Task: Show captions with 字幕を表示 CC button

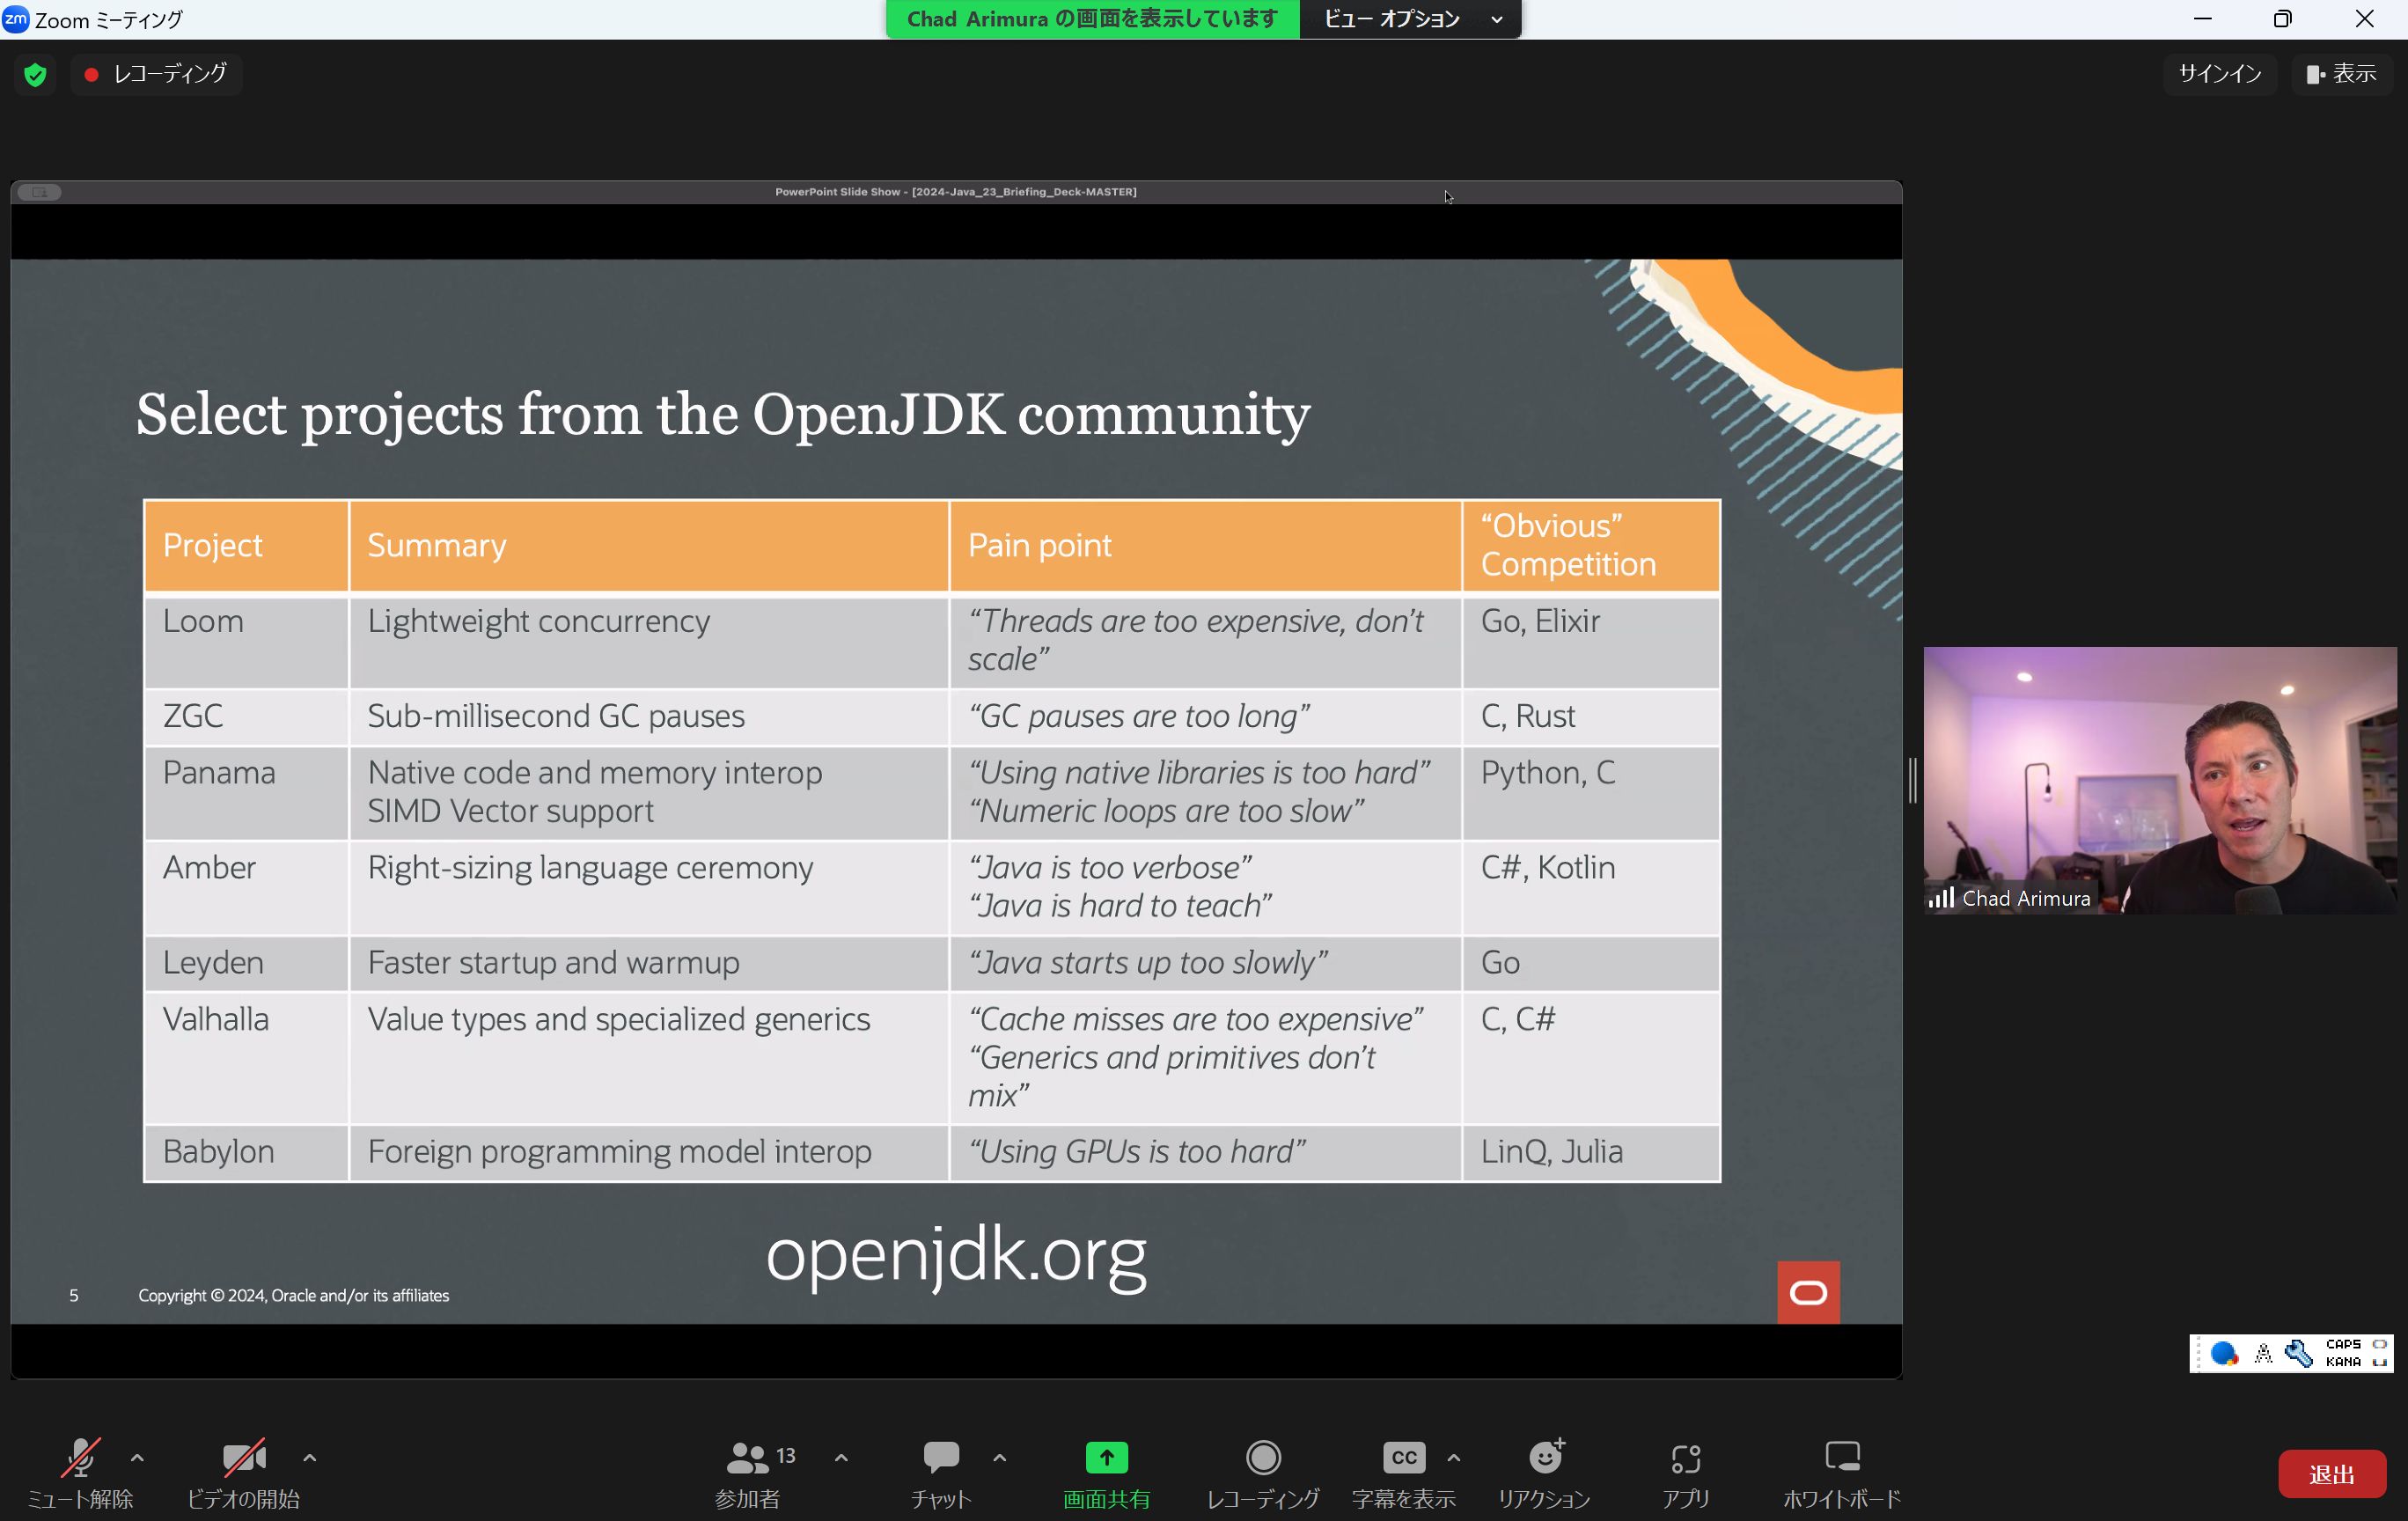Action: point(1403,1473)
